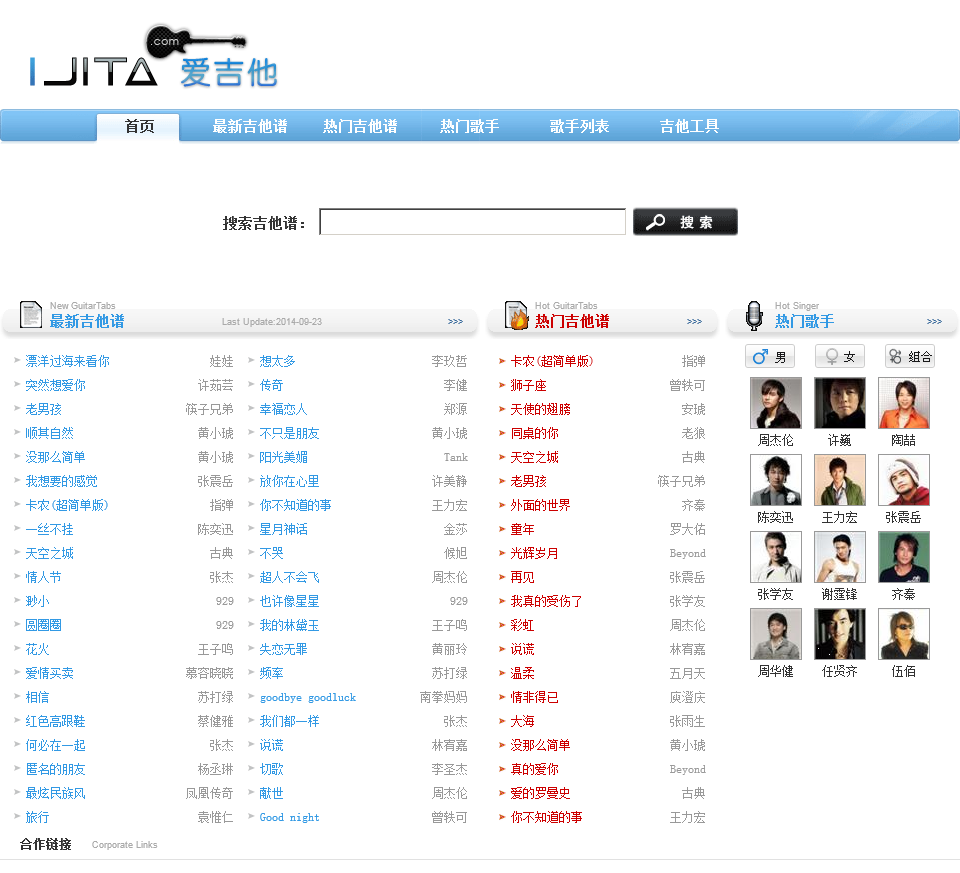Open singer photo of 周杰伦
The height and width of the screenshot is (873, 960).
click(776, 403)
